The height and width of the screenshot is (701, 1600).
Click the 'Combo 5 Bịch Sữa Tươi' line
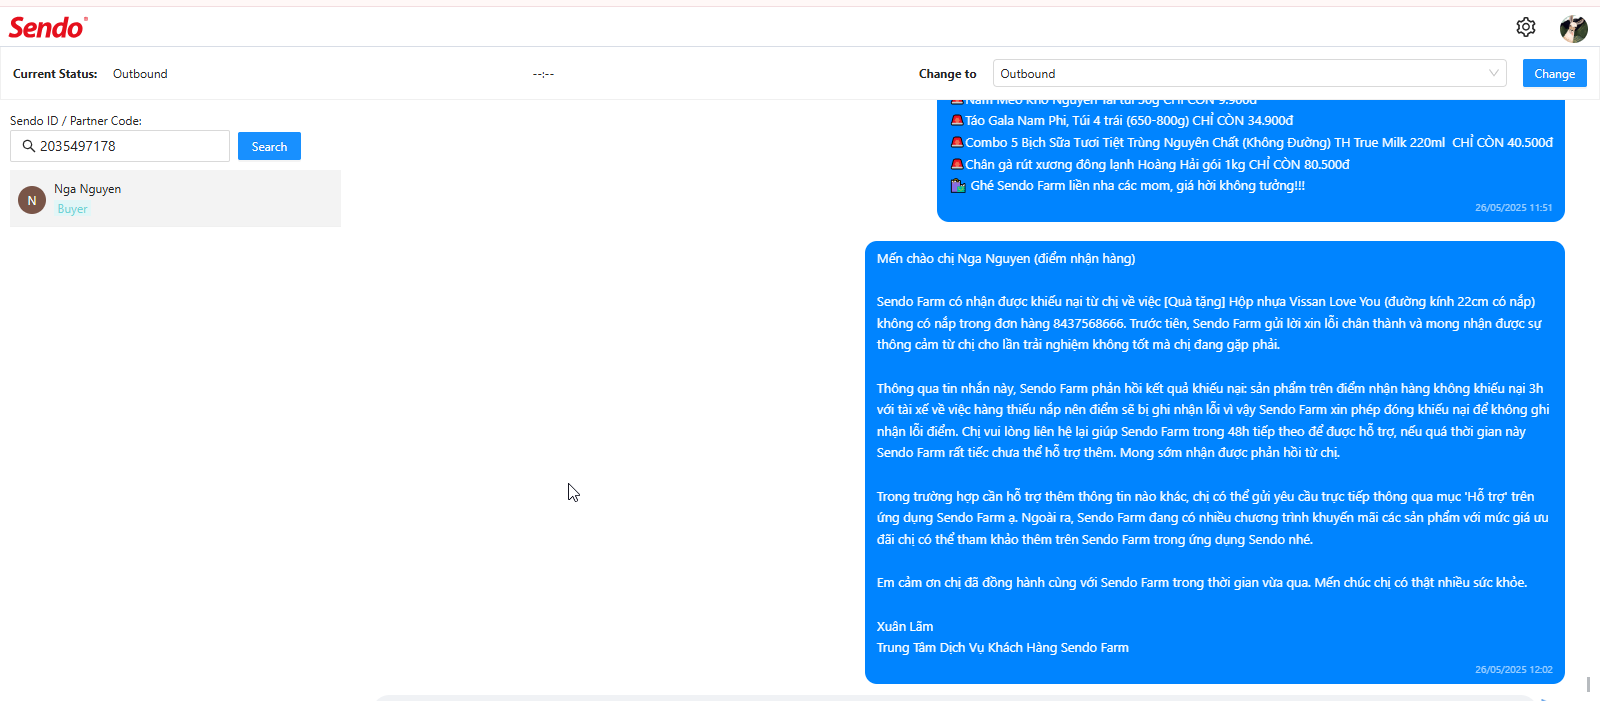pyautogui.click(x=1251, y=142)
